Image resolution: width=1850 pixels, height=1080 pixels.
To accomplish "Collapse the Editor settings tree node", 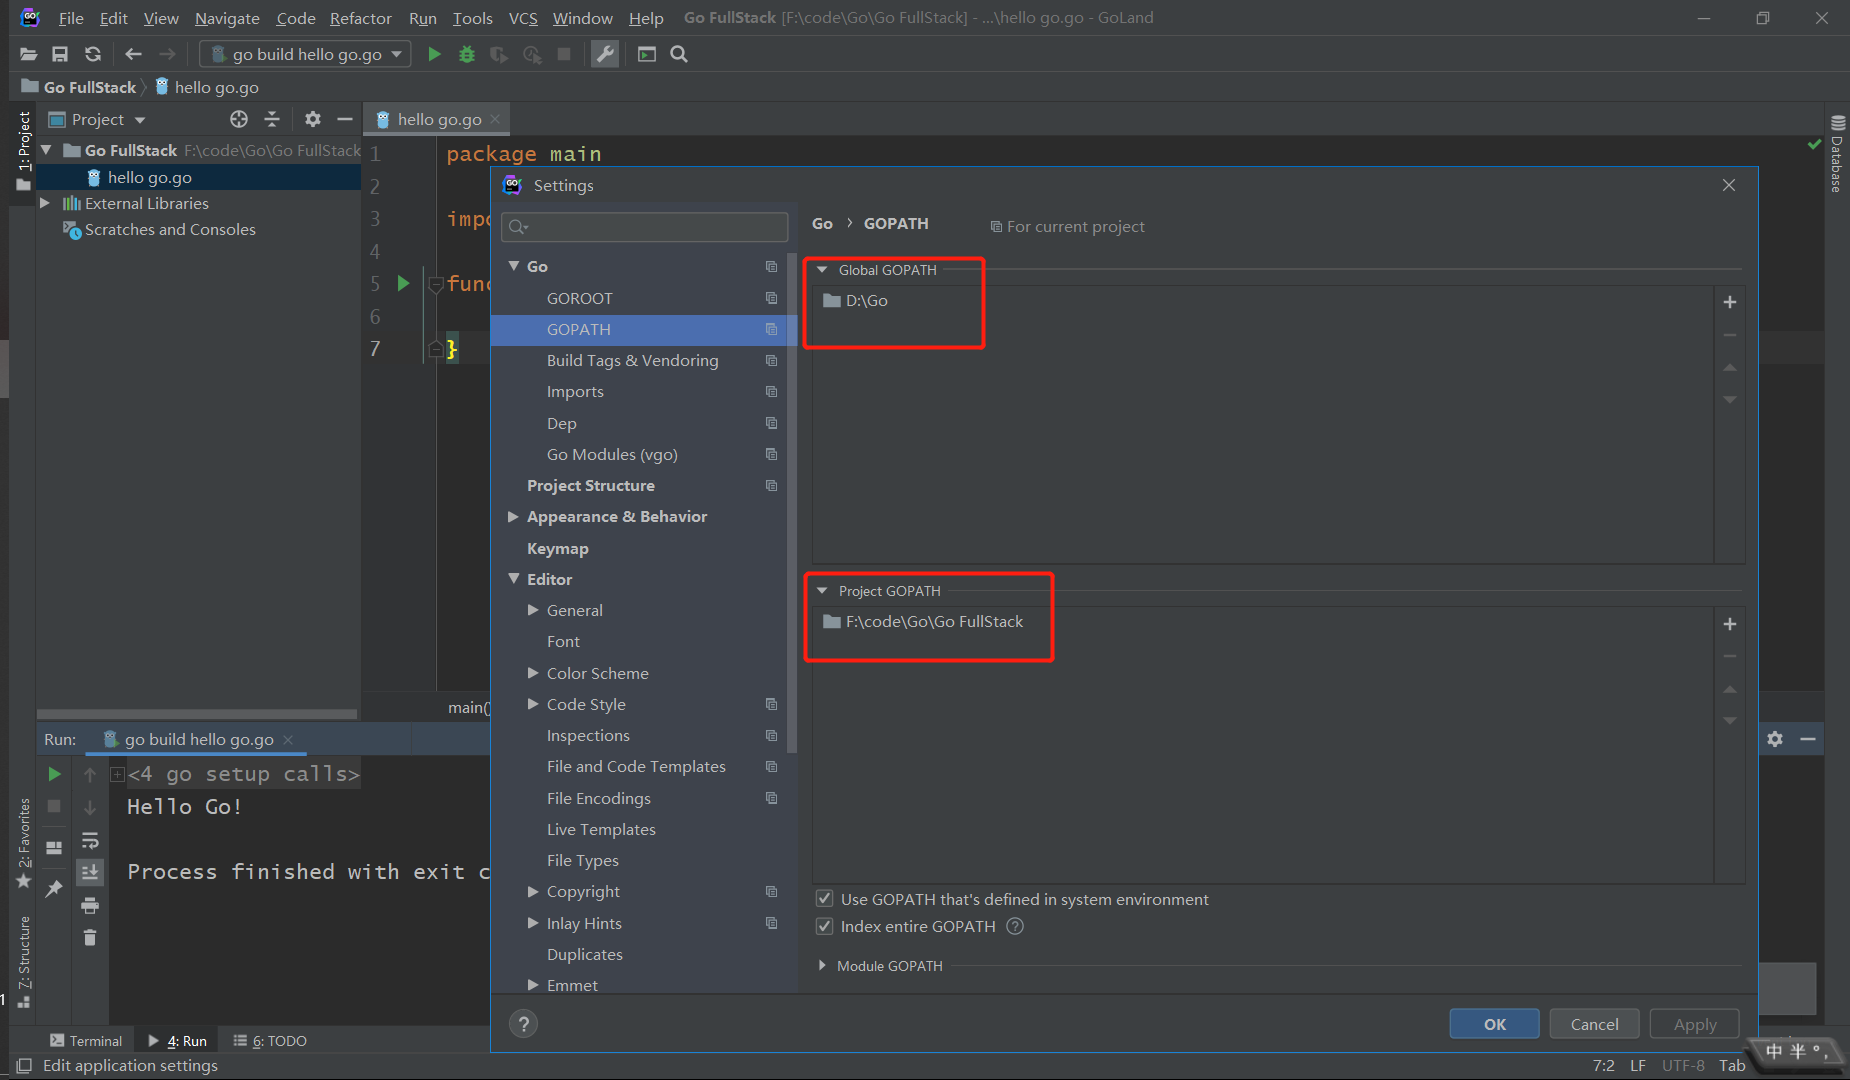I will [x=514, y=579].
